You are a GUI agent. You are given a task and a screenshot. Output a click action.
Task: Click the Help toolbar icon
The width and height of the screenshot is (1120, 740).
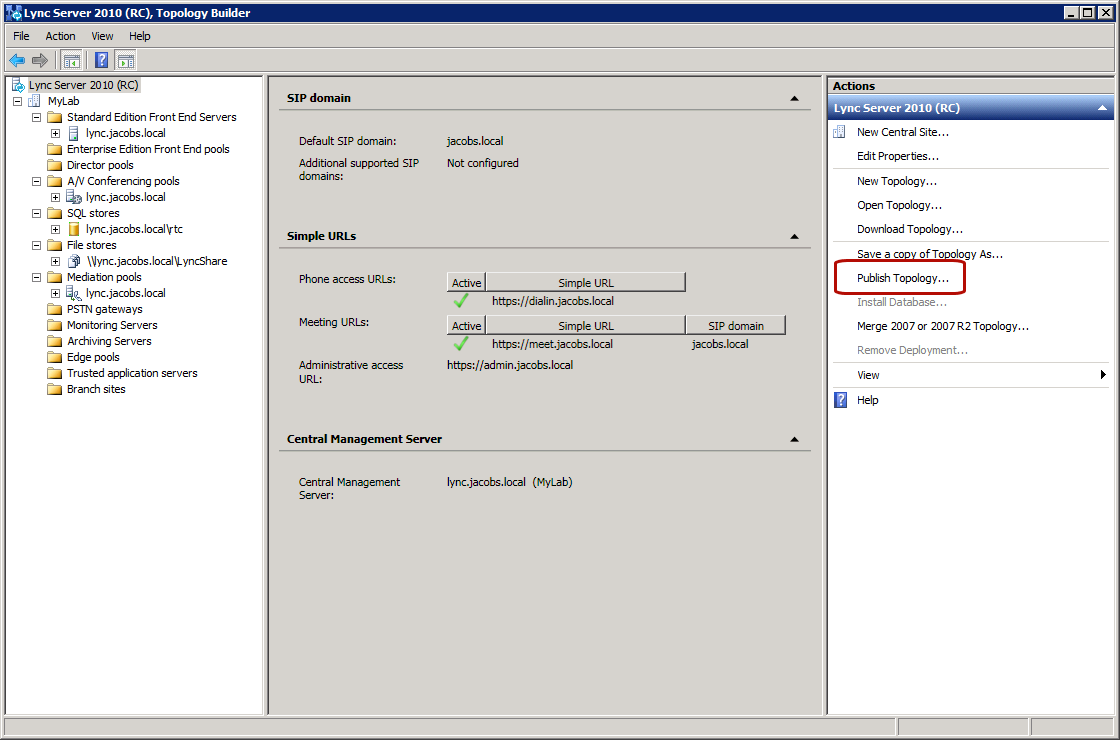coord(101,61)
